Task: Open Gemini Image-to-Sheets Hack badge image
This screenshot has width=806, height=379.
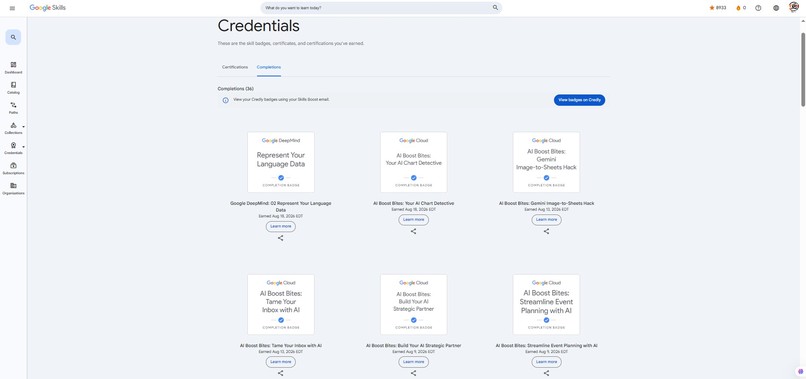Action: [x=546, y=162]
